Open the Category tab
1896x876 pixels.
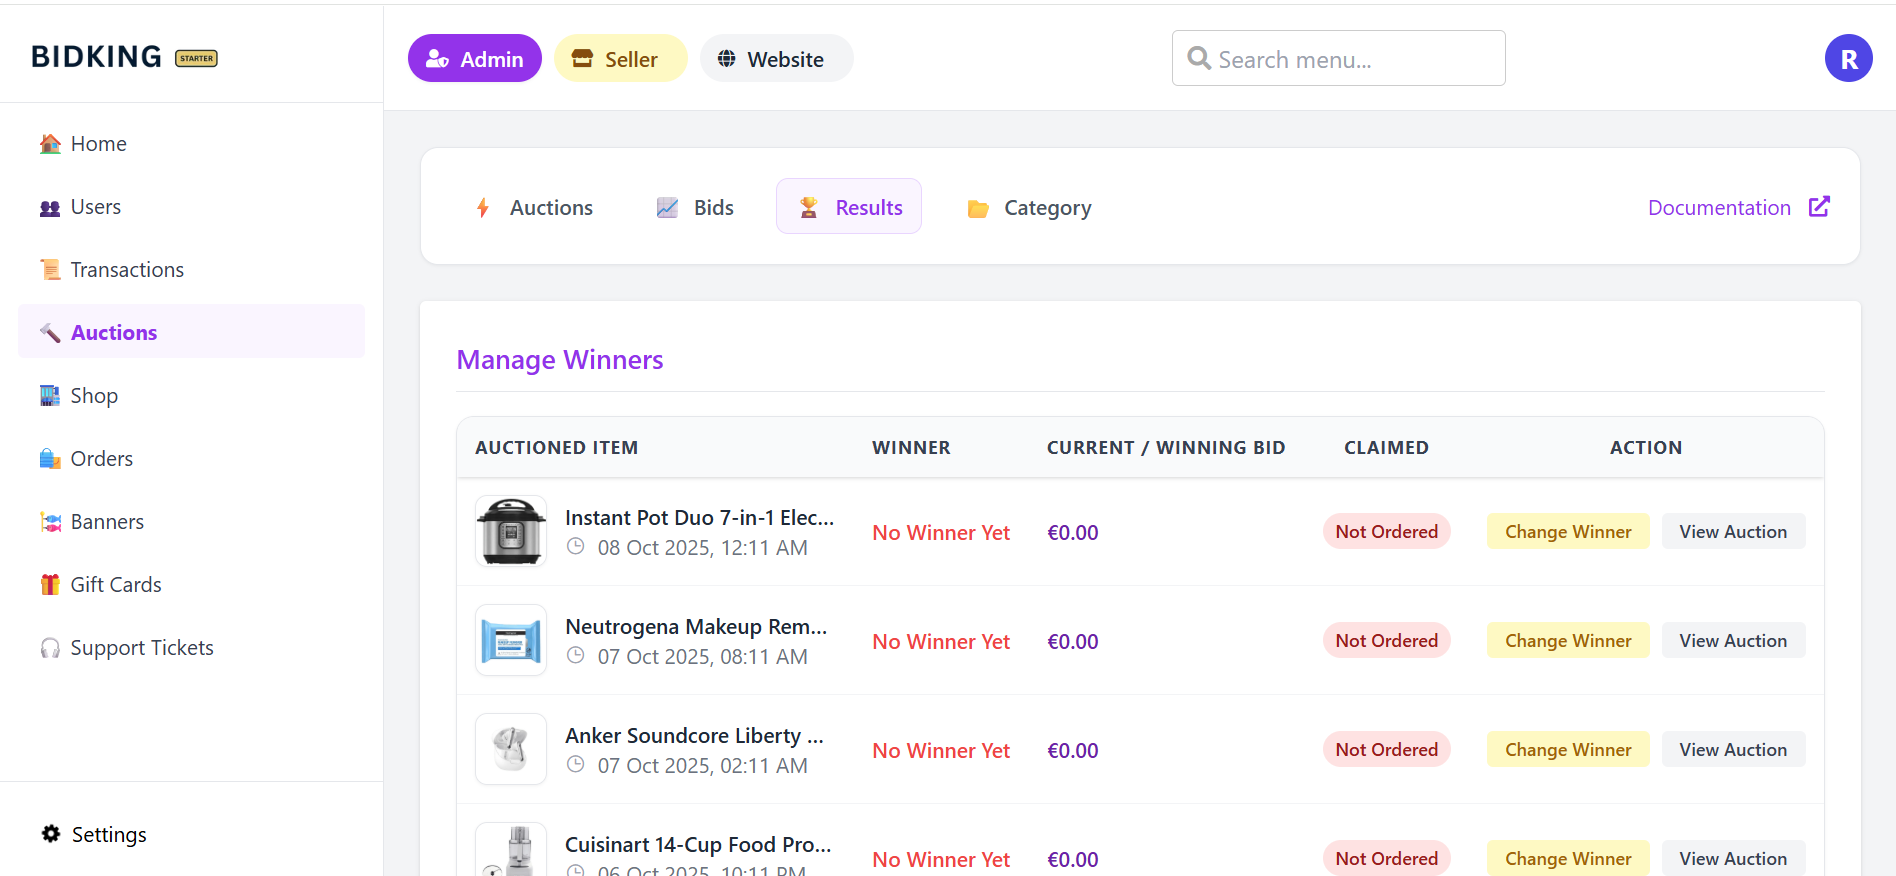point(1029,207)
